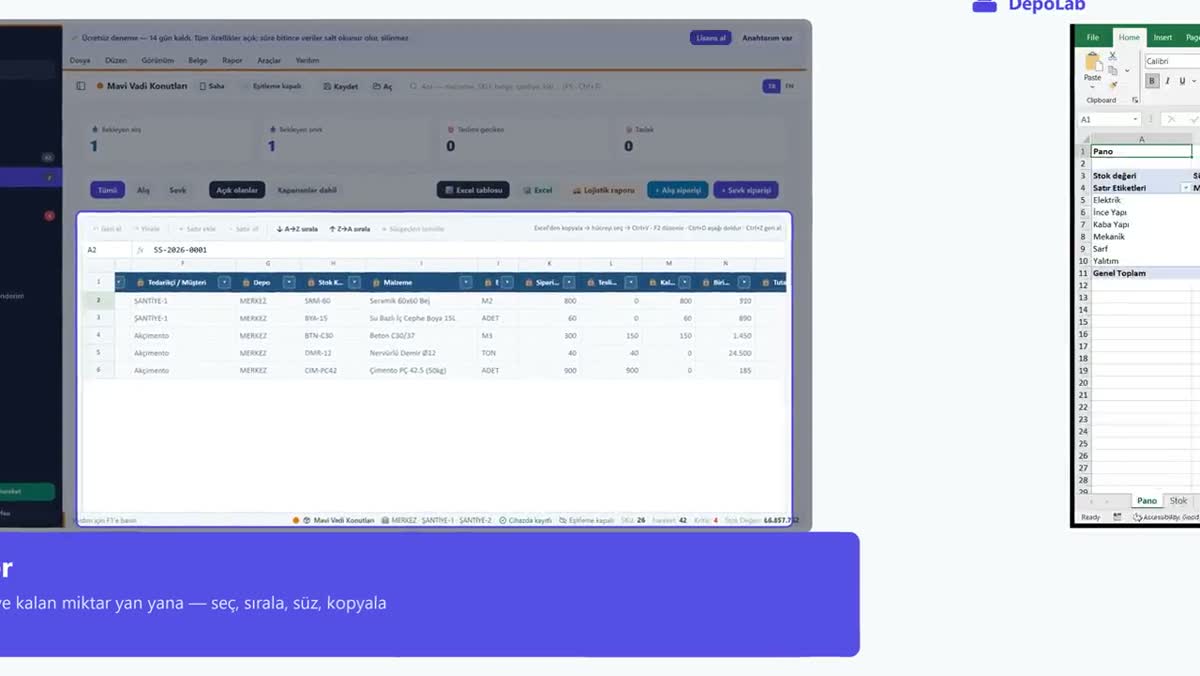
Task: Click Z→A sırala sort descending
Action: point(350,229)
